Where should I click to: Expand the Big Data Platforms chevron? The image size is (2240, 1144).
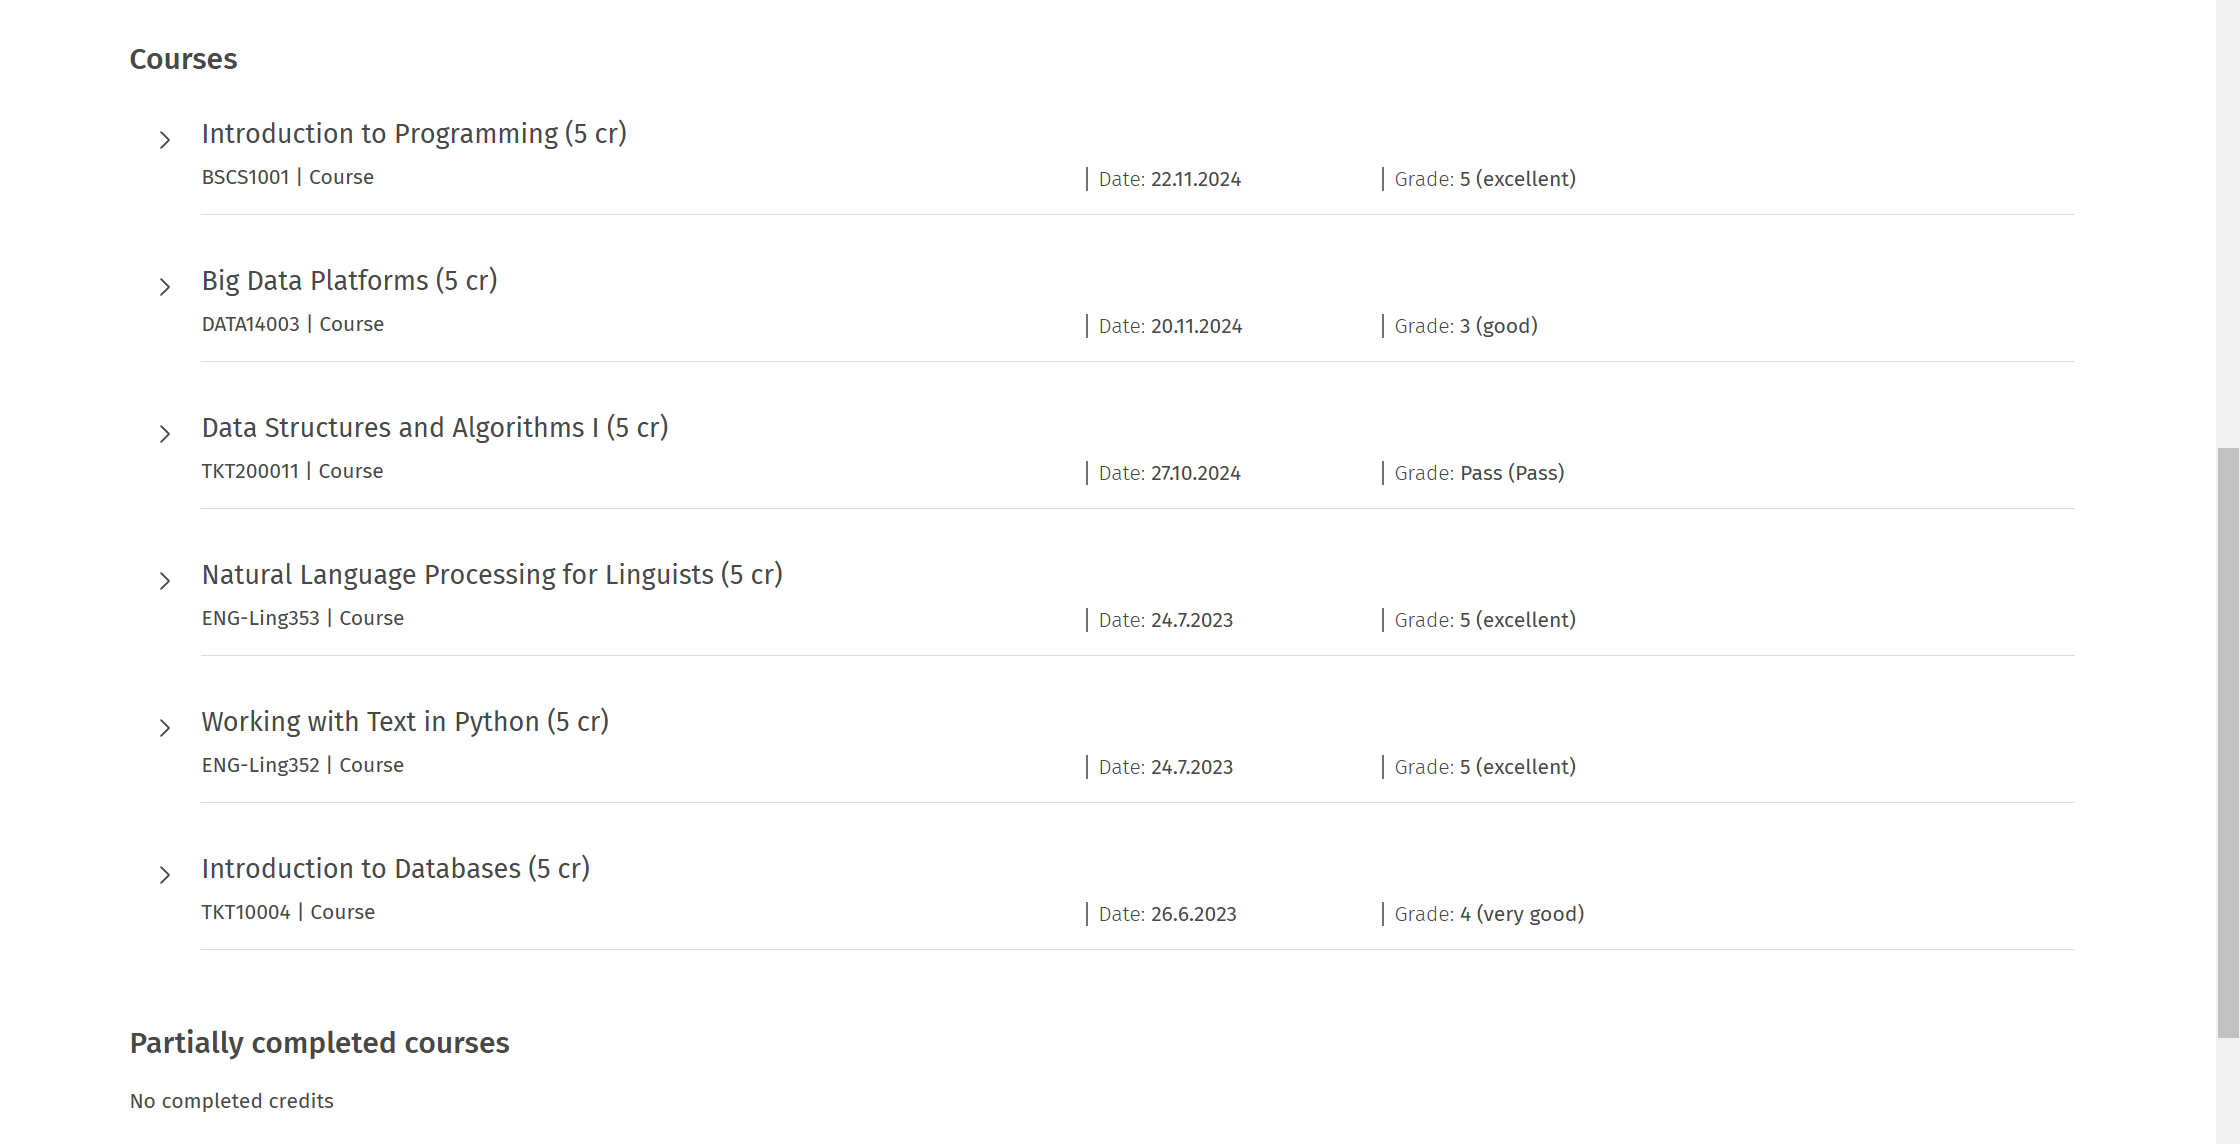[165, 287]
